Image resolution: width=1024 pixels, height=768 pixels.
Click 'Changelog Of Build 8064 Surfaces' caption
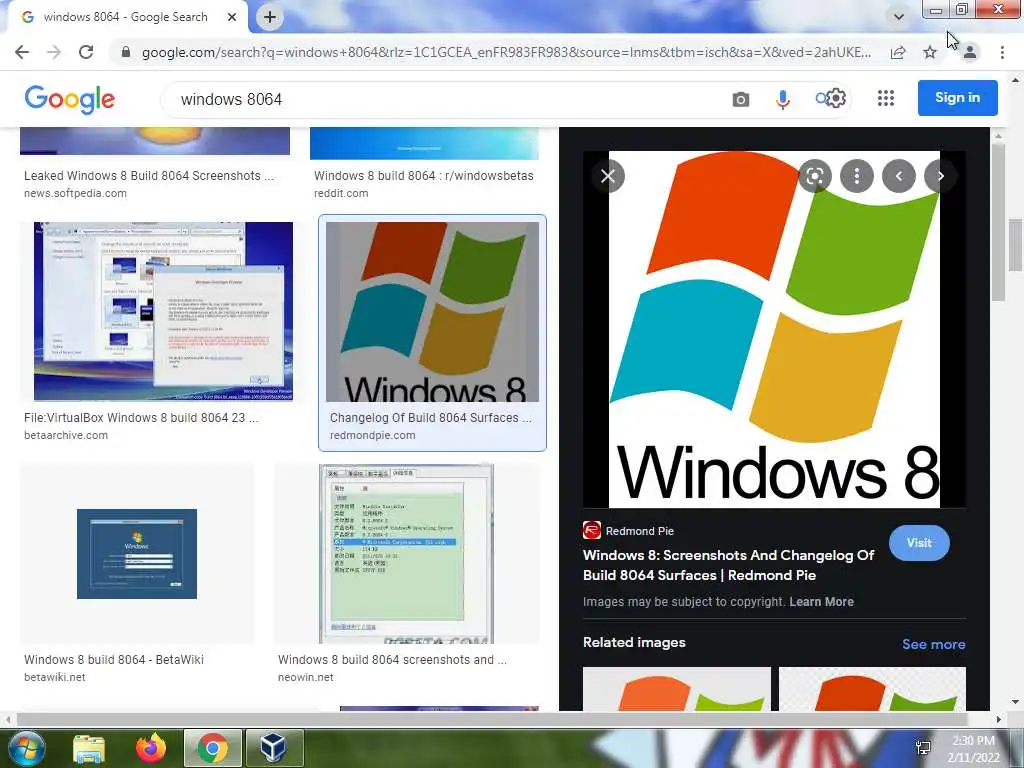point(430,417)
